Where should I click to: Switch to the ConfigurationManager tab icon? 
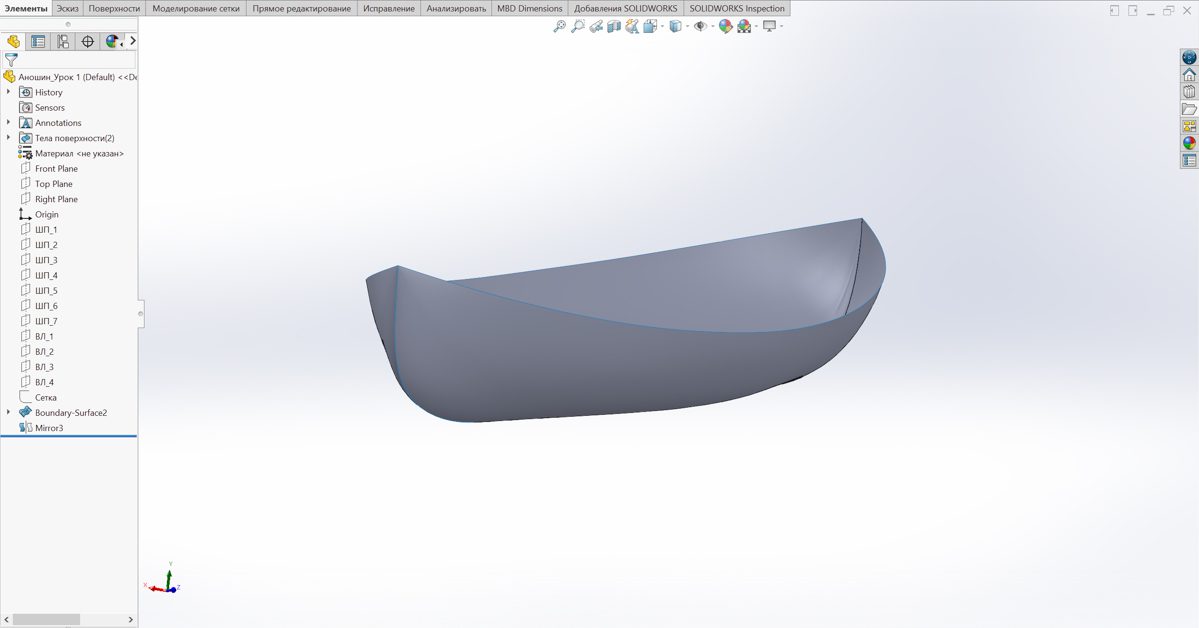pyautogui.click(x=63, y=42)
